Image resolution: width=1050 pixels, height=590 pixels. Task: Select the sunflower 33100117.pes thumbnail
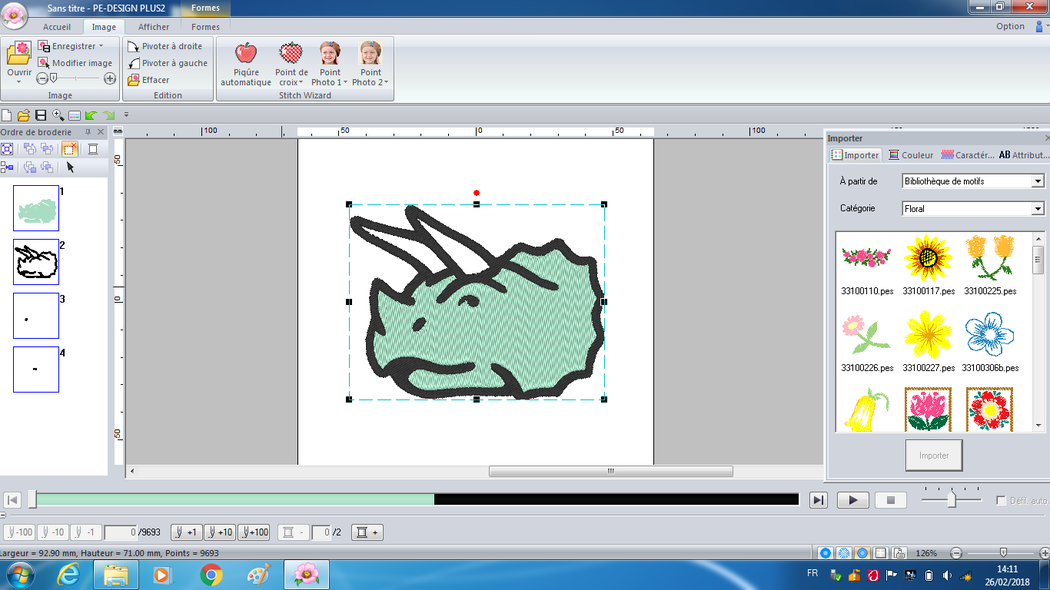coord(928,258)
